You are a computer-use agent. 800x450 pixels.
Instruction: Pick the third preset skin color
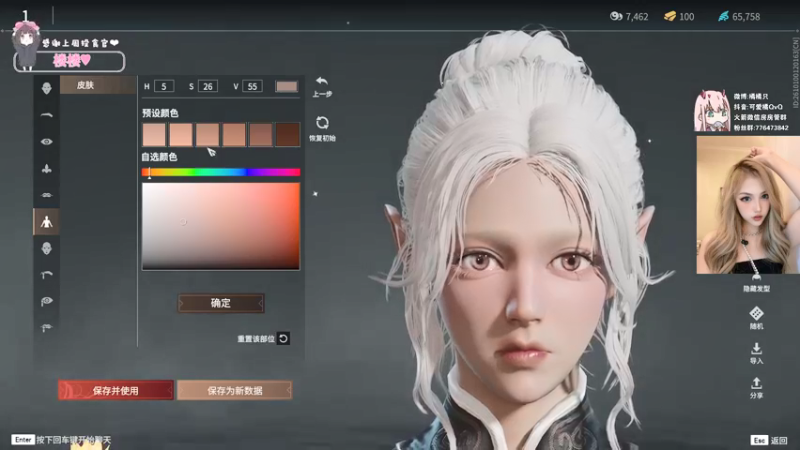tap(208, 134)
